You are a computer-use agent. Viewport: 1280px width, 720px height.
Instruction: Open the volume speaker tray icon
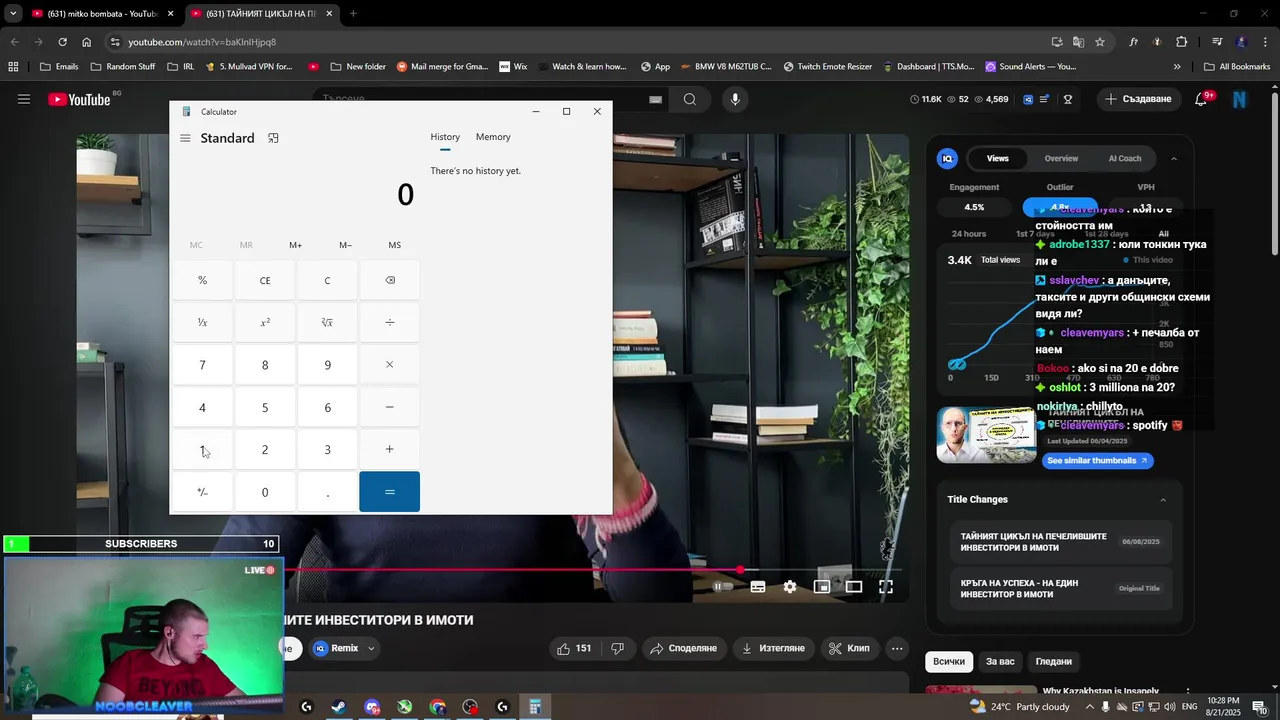(1170, 707)
